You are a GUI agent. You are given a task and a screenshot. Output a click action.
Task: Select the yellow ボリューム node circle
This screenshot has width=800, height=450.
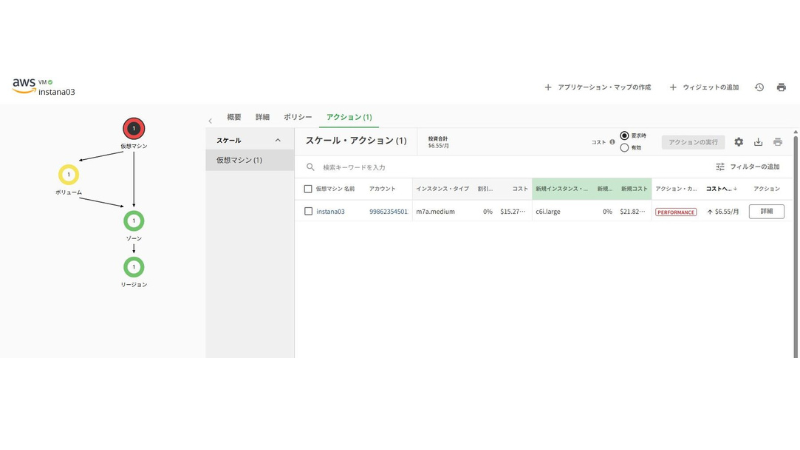[x=69, y=175]
